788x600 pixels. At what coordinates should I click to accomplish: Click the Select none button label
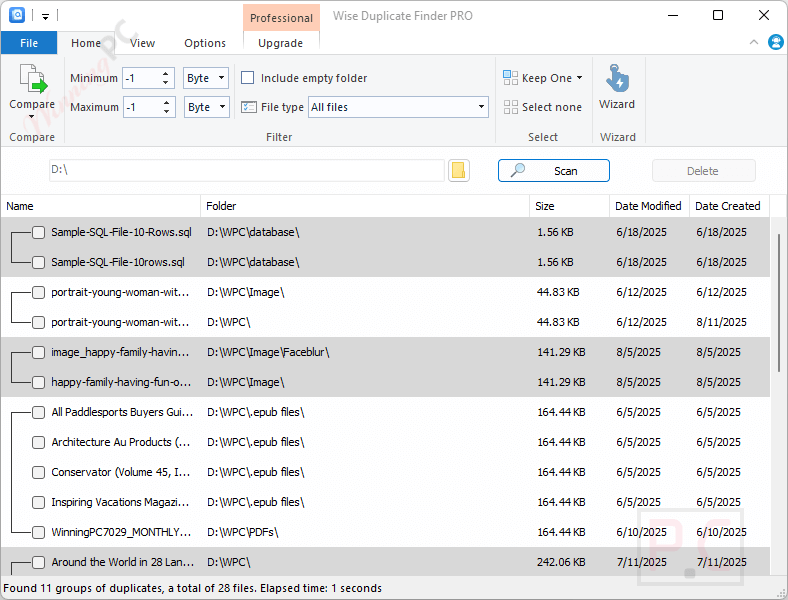click(551, 107)
